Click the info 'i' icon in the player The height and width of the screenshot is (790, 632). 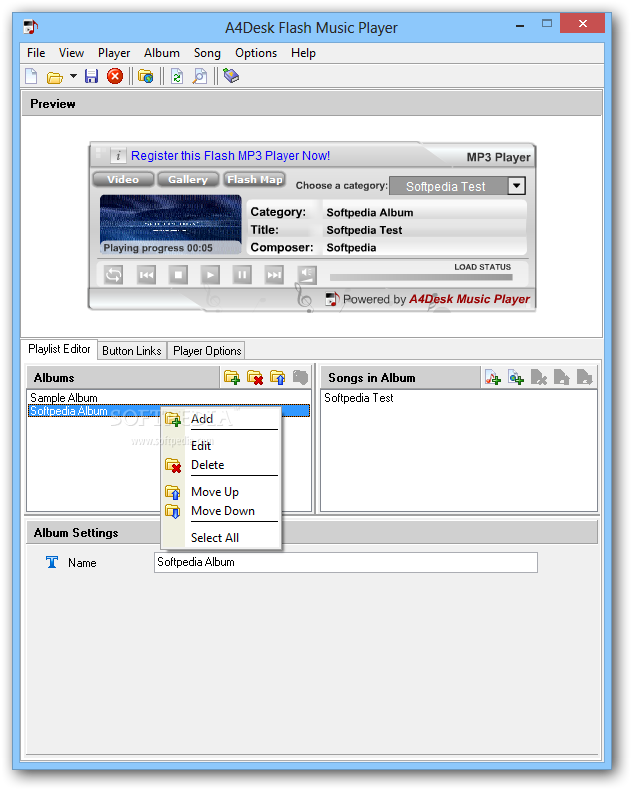(118, 156)
